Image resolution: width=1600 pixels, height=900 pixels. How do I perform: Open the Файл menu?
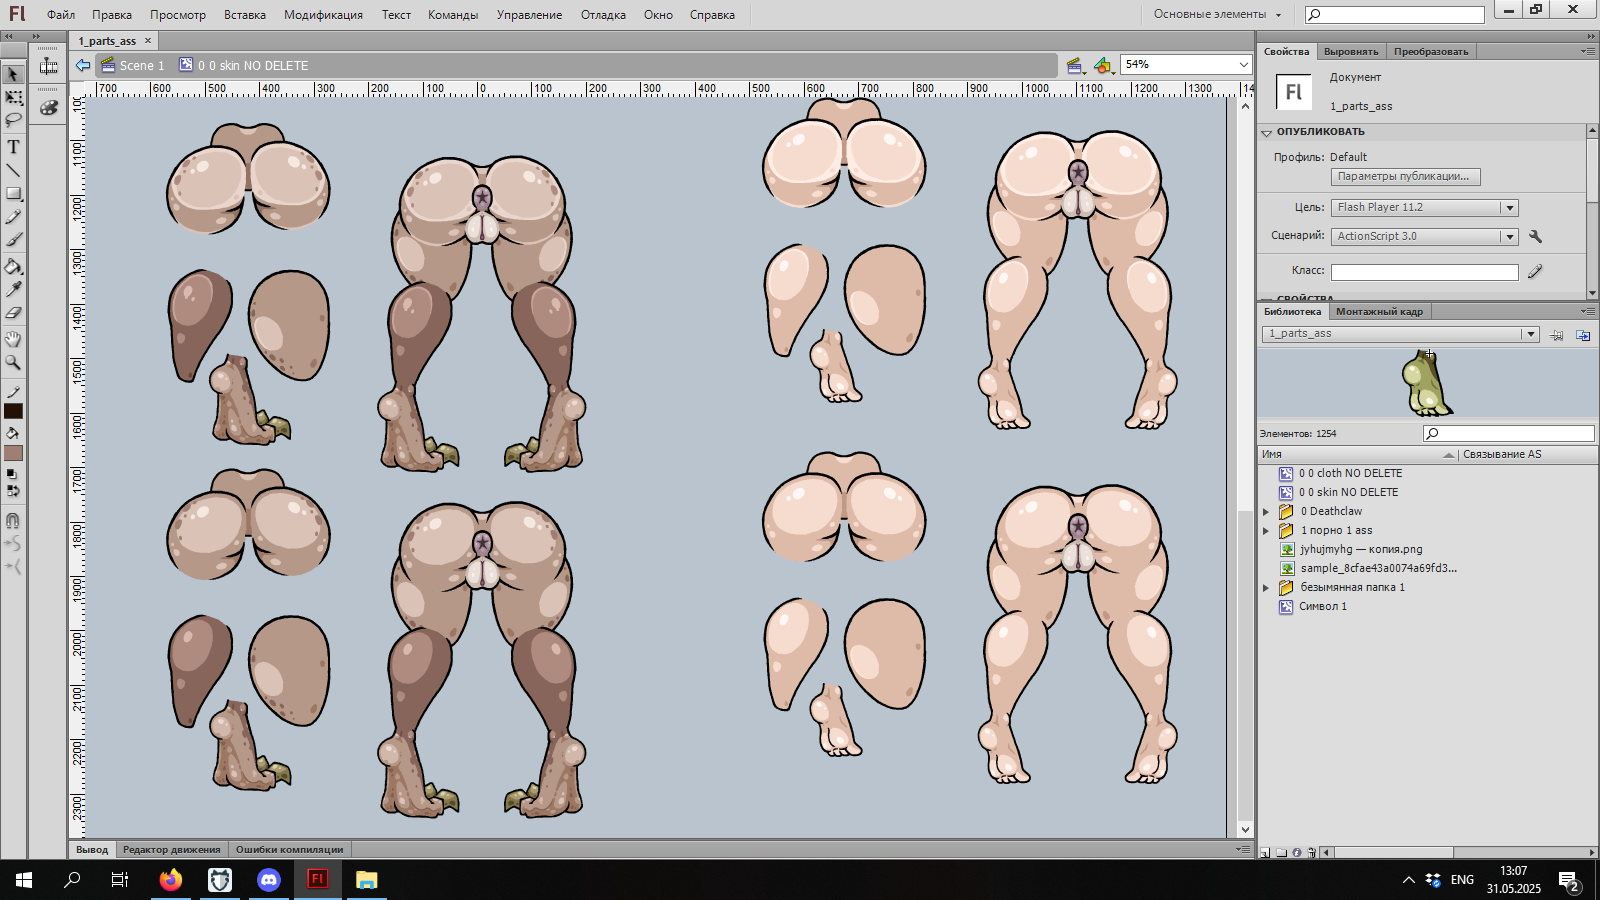[61, 15]
